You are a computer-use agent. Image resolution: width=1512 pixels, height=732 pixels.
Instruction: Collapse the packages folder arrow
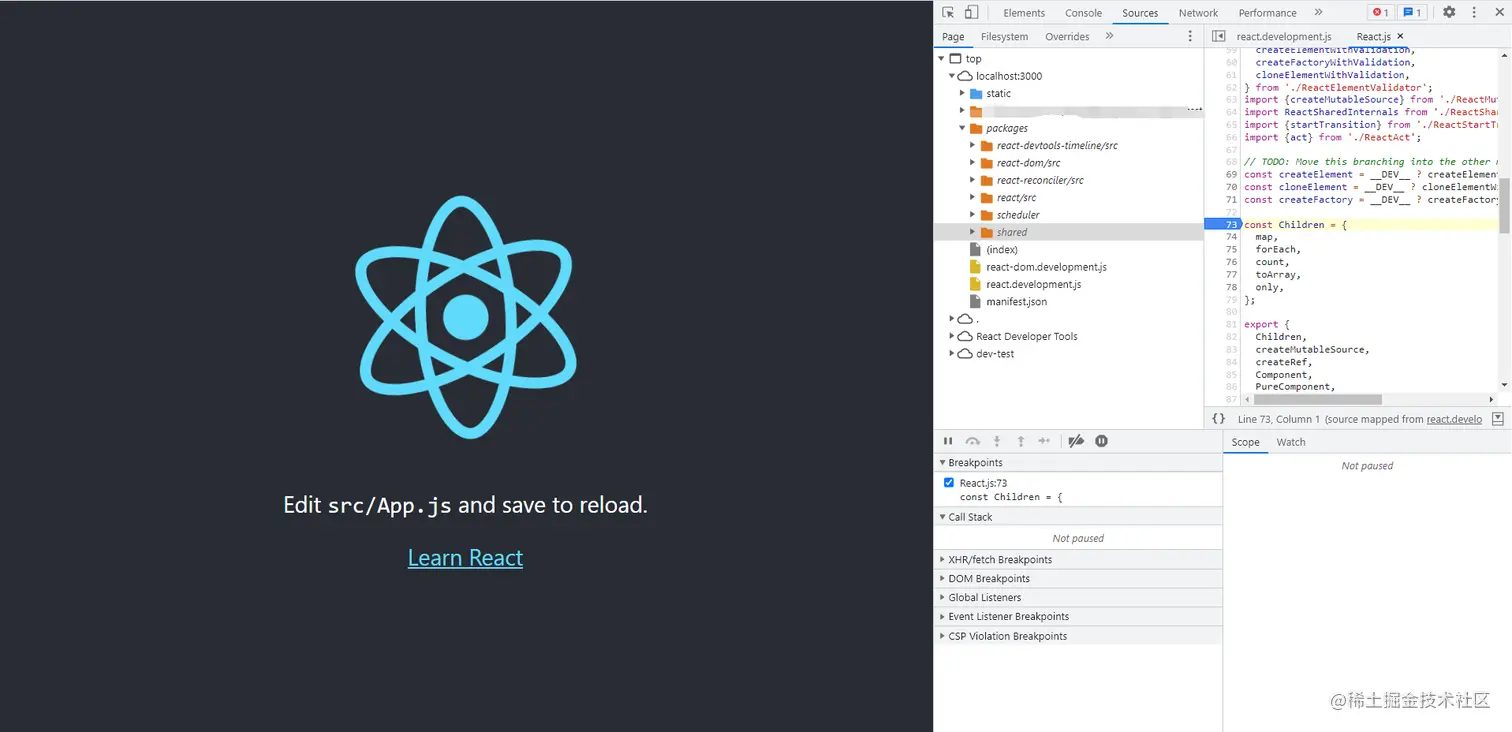click(962, 128)
